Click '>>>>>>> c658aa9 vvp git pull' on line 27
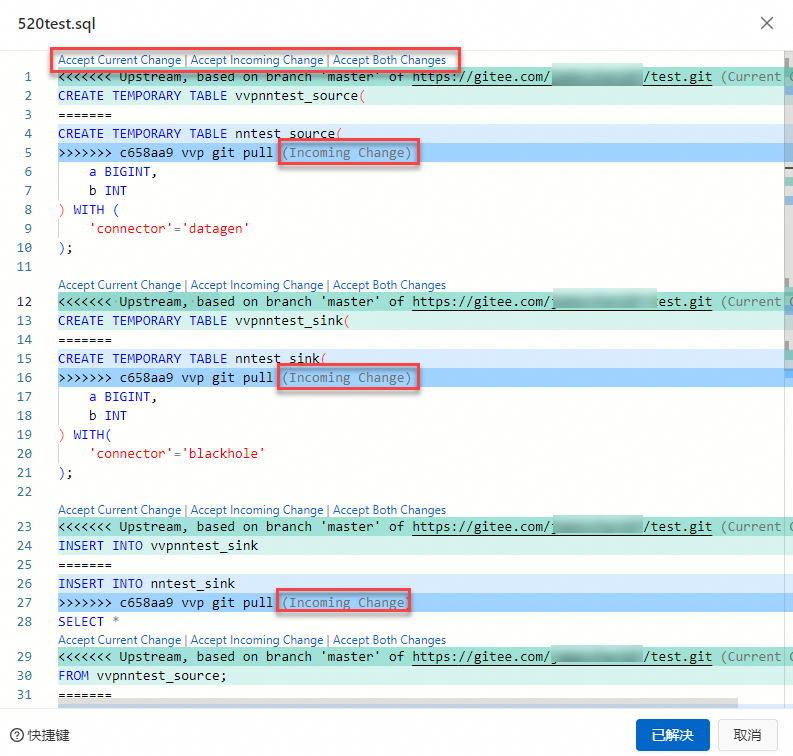Image resolution: width=793 pixels, height=756 pixels. pos(165,603)
